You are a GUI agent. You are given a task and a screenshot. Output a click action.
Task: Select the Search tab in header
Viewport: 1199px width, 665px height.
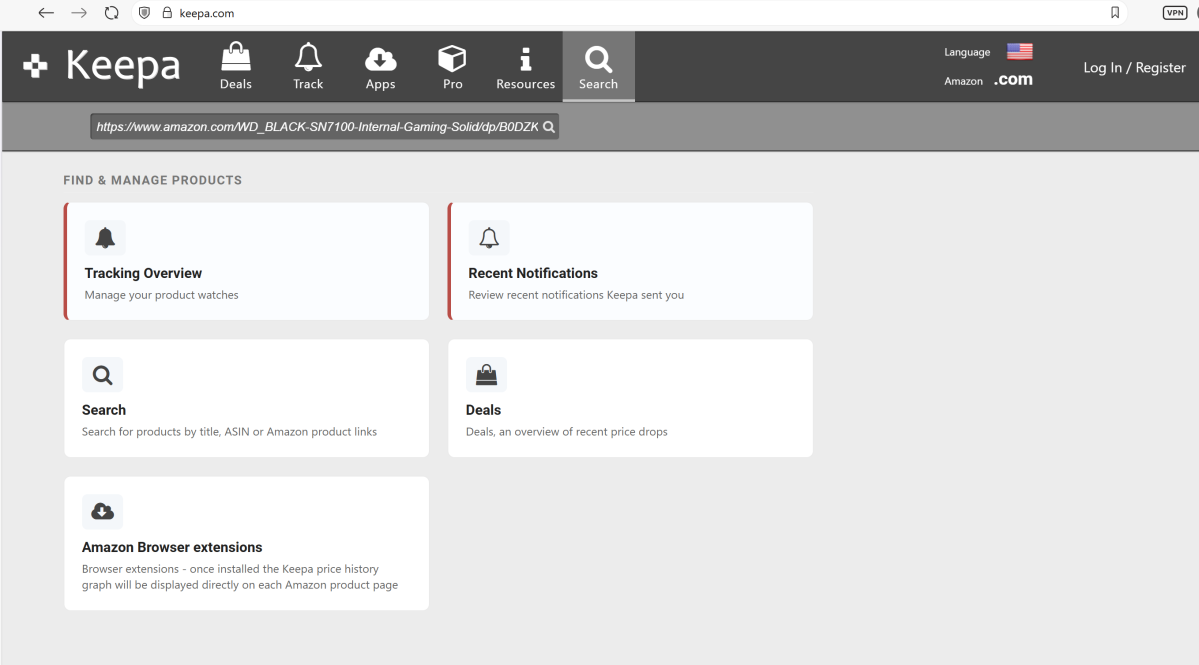coord(598,66)
